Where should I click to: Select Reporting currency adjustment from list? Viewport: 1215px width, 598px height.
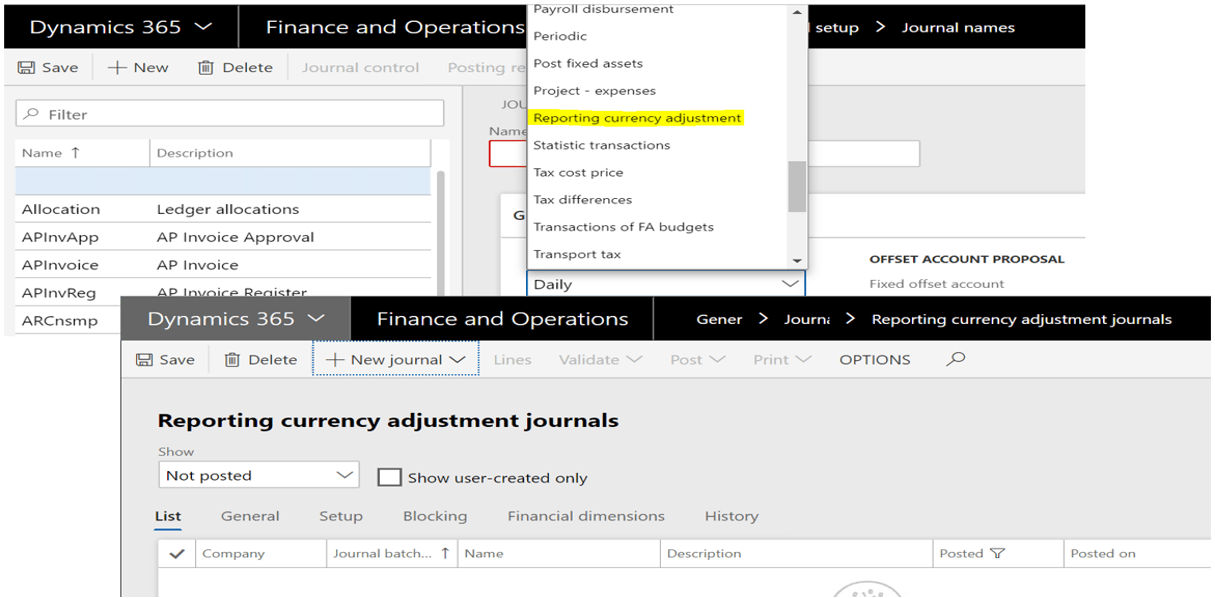[x=637, y=118]
